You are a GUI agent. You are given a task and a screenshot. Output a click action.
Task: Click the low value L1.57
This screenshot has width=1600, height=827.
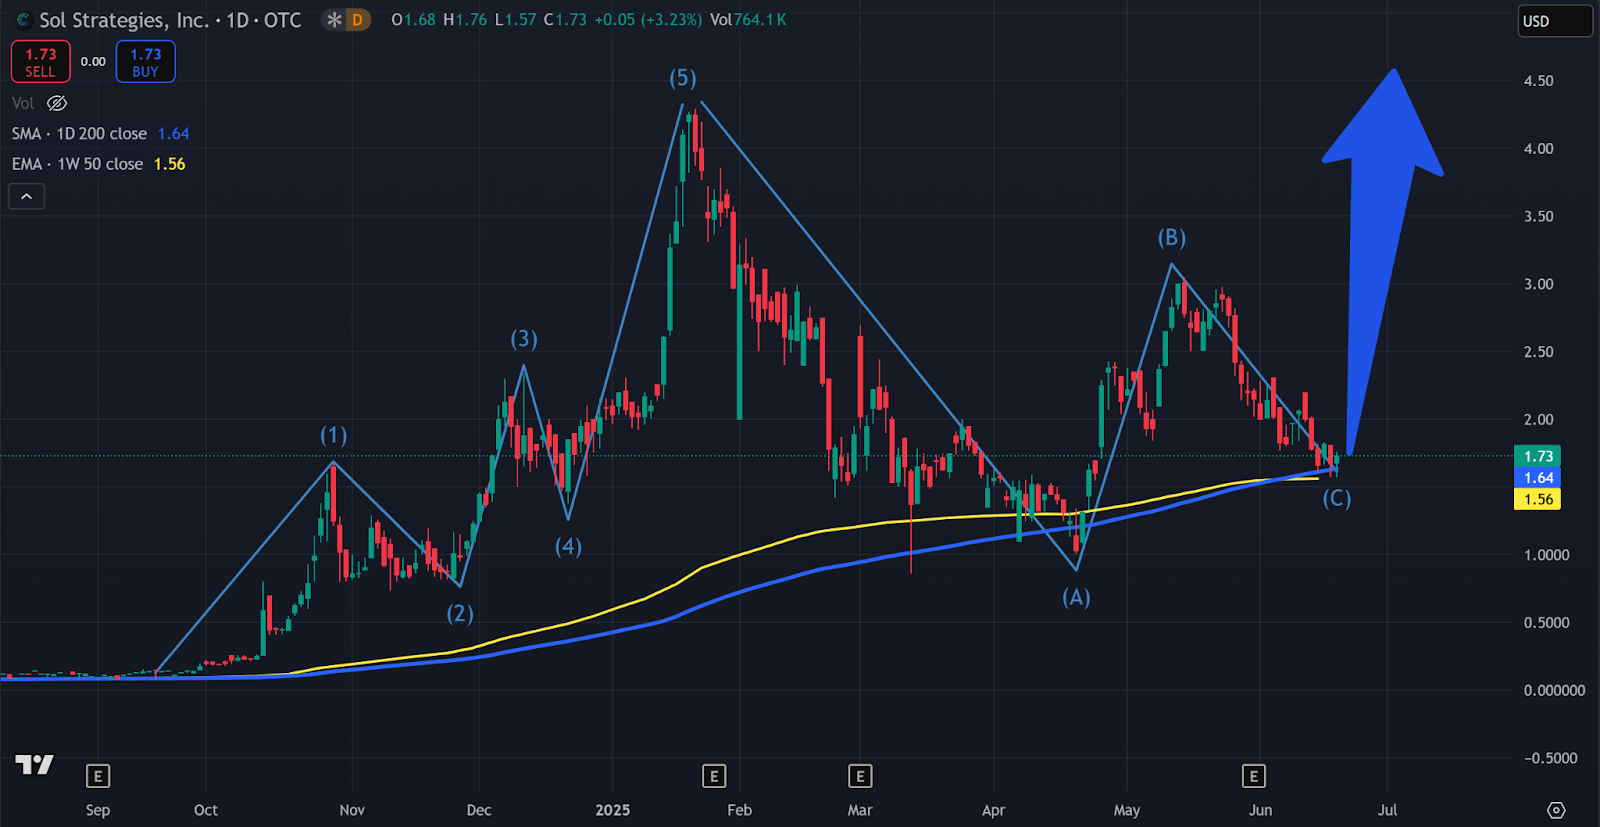point(516,20)
